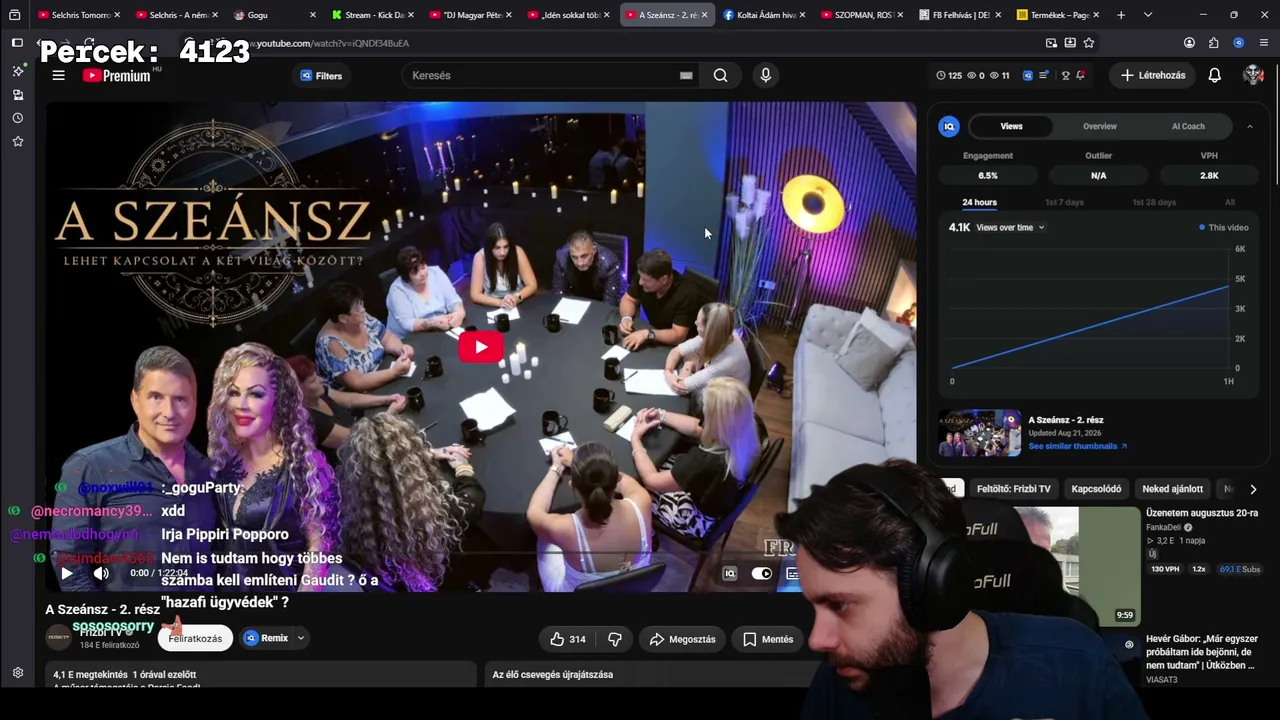This screenshot has height=720, width=1280.
Task: Open the on-screen keyboard in search box
Action: click(x=686, y=75)
